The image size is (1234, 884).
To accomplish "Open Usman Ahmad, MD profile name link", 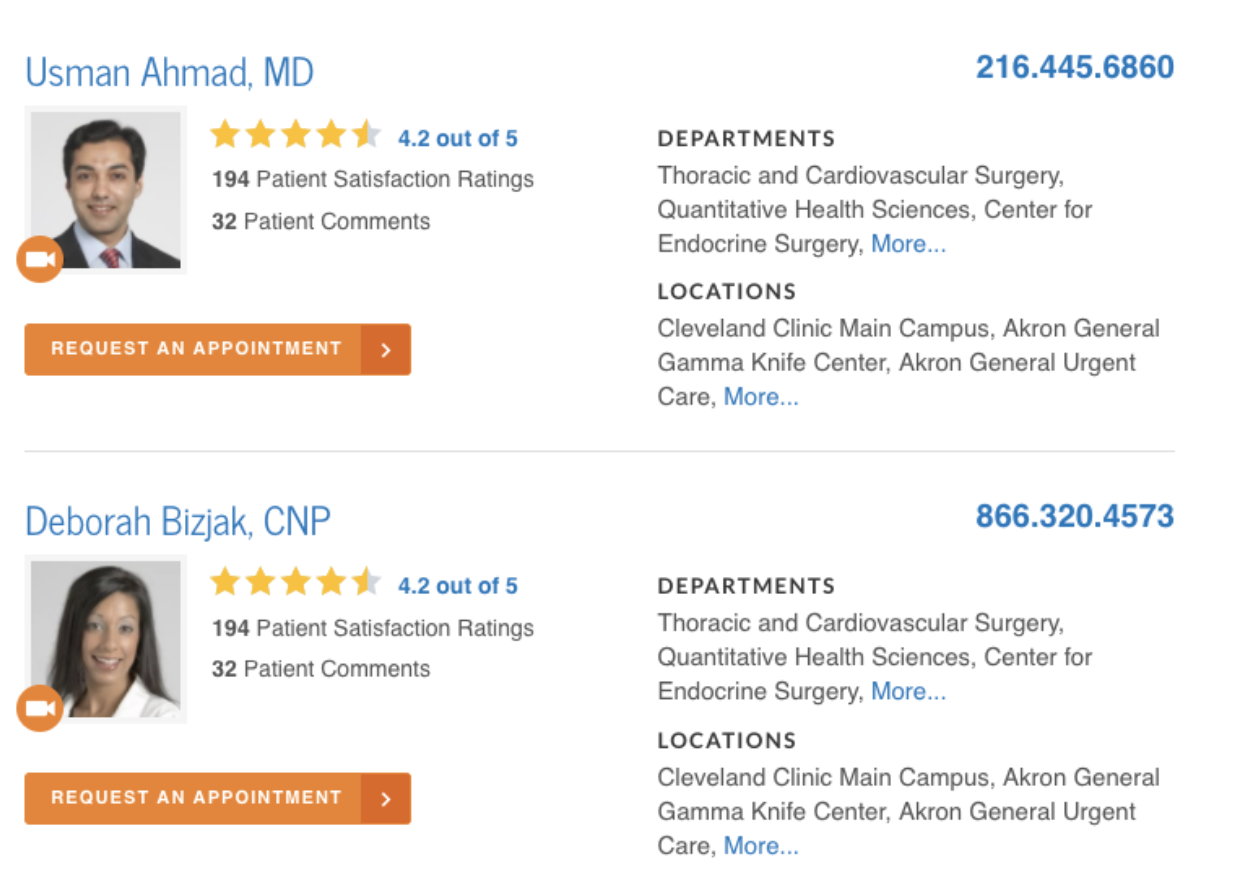I will [169, 73].
